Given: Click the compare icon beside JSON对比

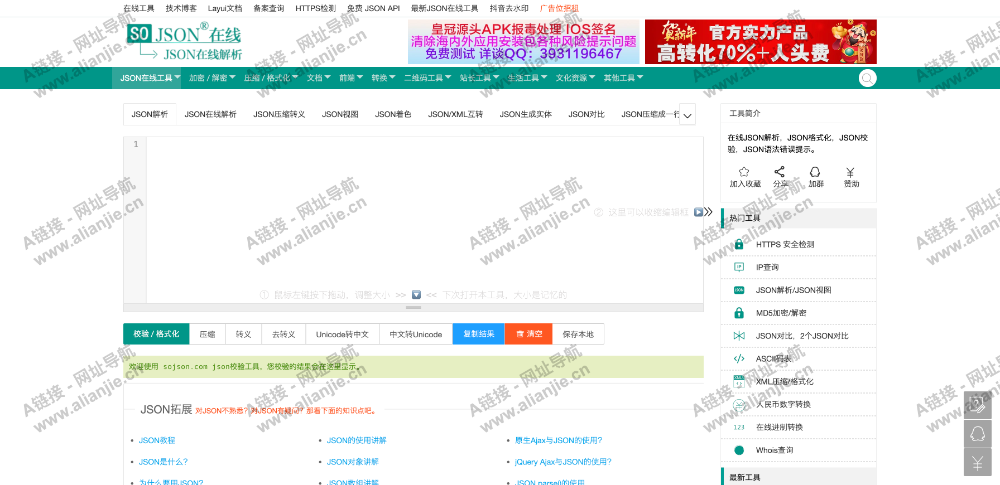Looking at the screenshot, I should [x=739, y=336].
